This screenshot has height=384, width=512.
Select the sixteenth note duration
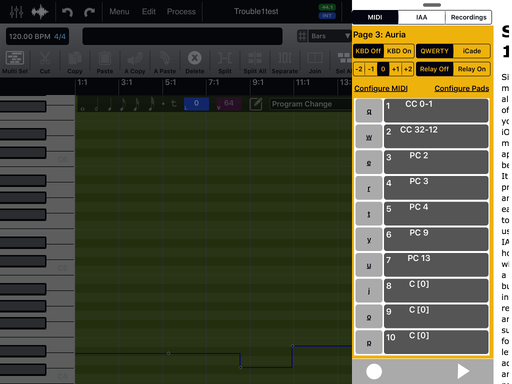137,104
